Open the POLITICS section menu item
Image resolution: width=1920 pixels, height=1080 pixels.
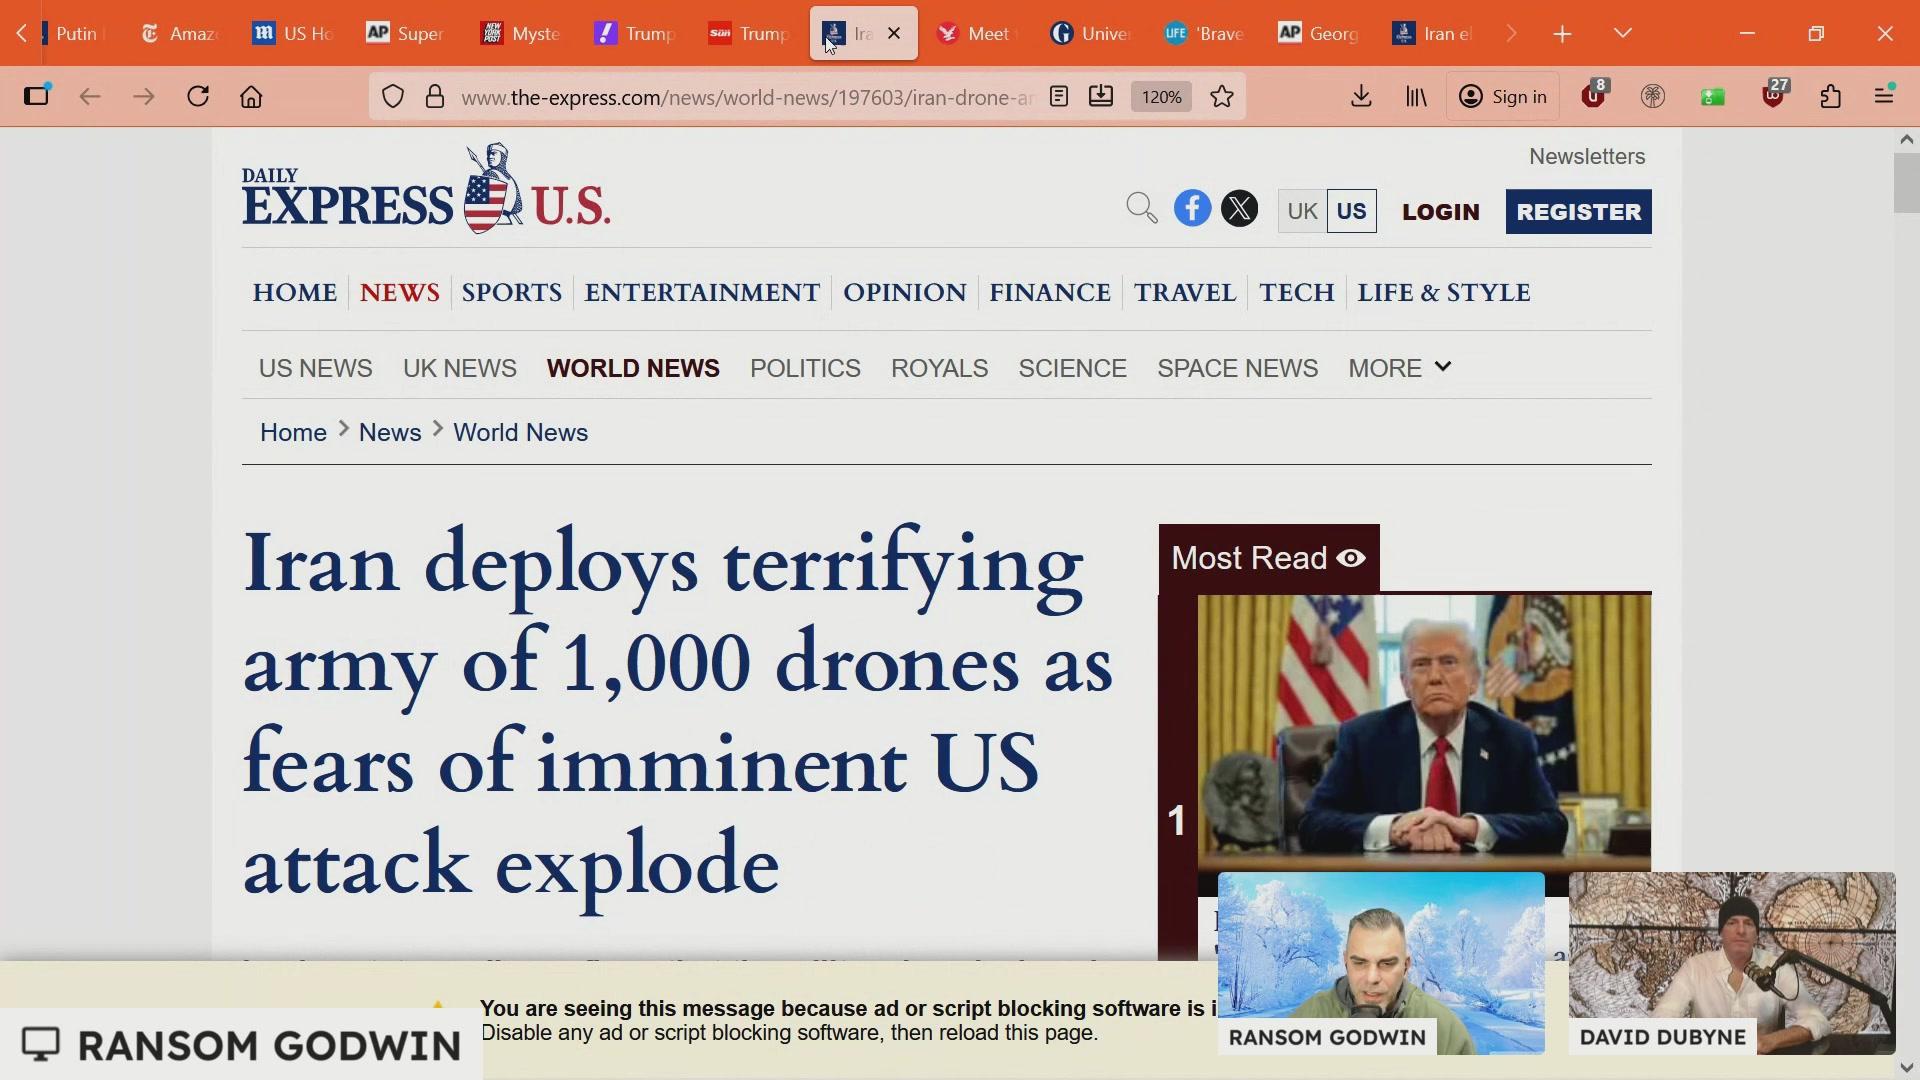pyautogui.click(x=805, y=369)
